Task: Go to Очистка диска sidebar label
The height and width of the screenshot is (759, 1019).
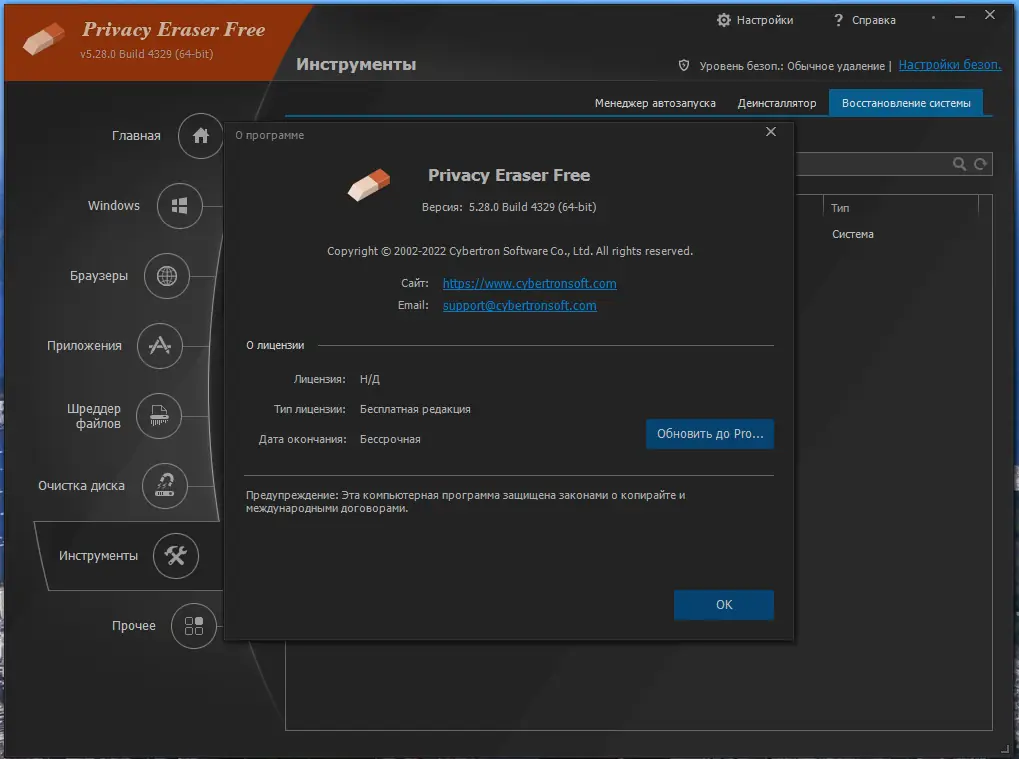Action: pos(81,486)
